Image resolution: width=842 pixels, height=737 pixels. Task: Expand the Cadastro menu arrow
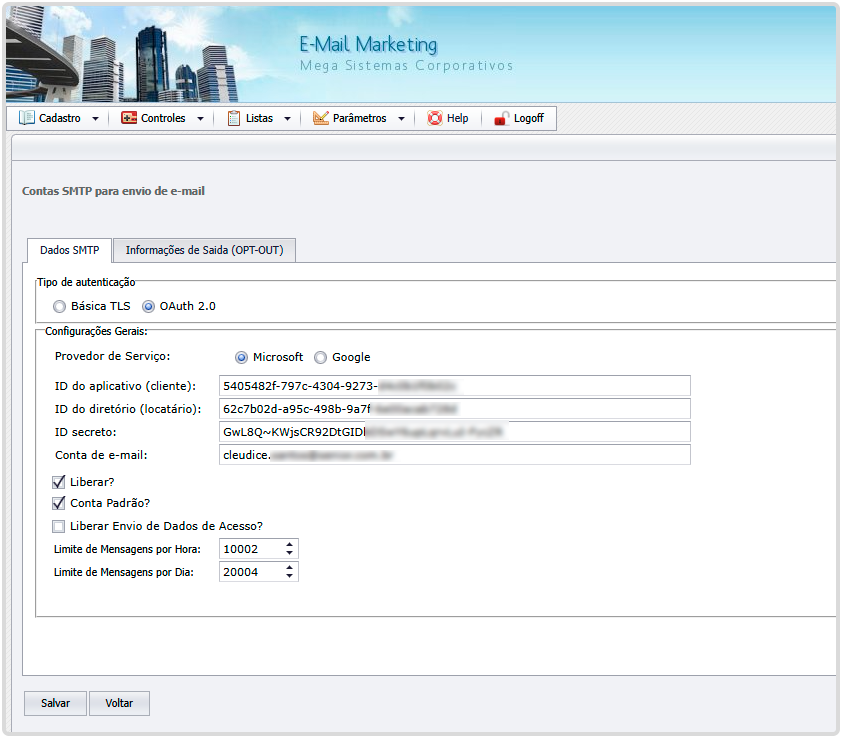pos(96,119)
